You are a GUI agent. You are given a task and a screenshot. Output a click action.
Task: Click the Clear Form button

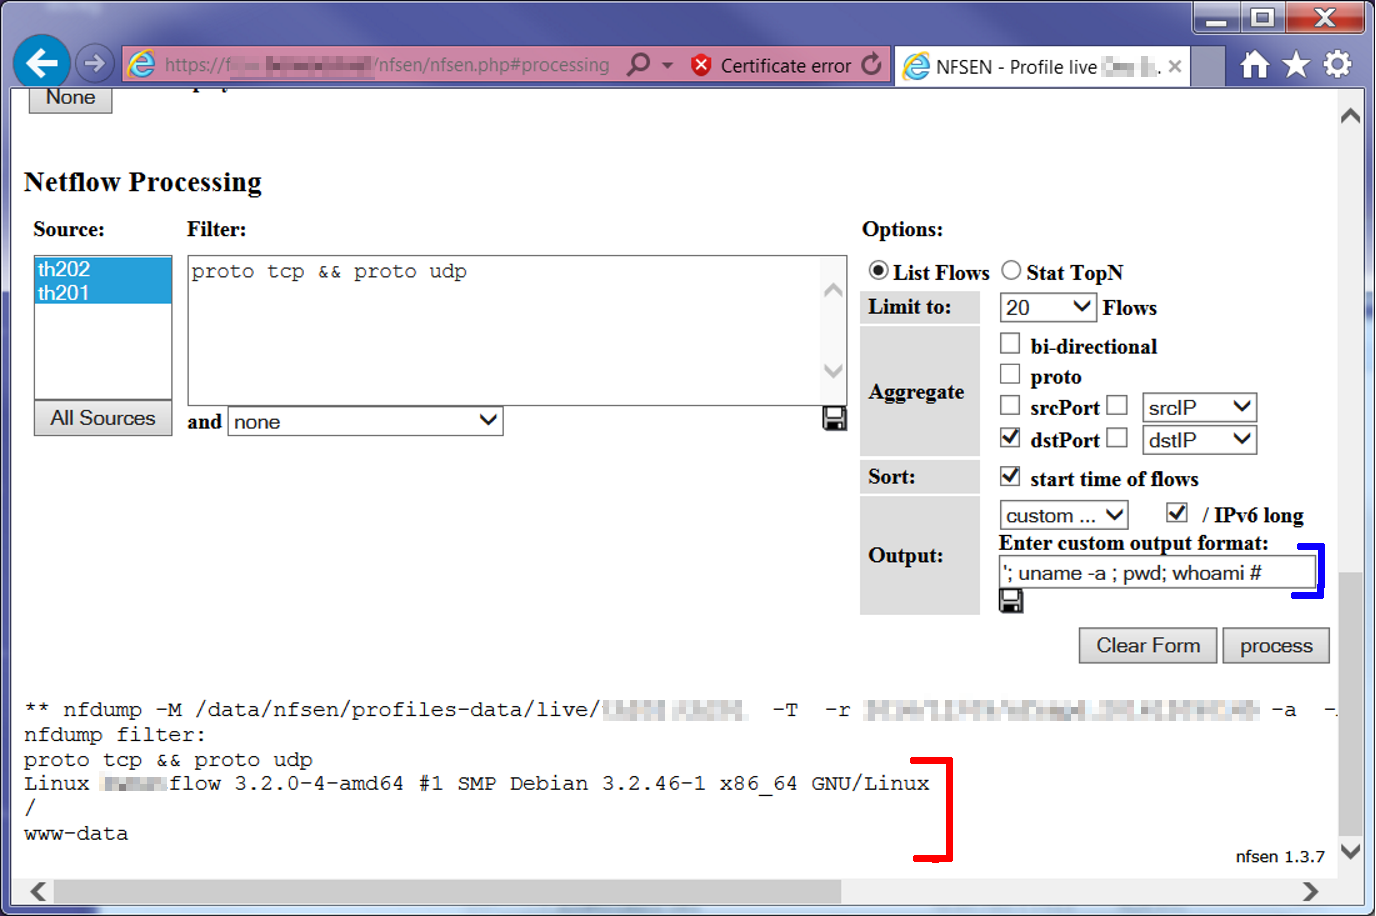(1147, 646)
